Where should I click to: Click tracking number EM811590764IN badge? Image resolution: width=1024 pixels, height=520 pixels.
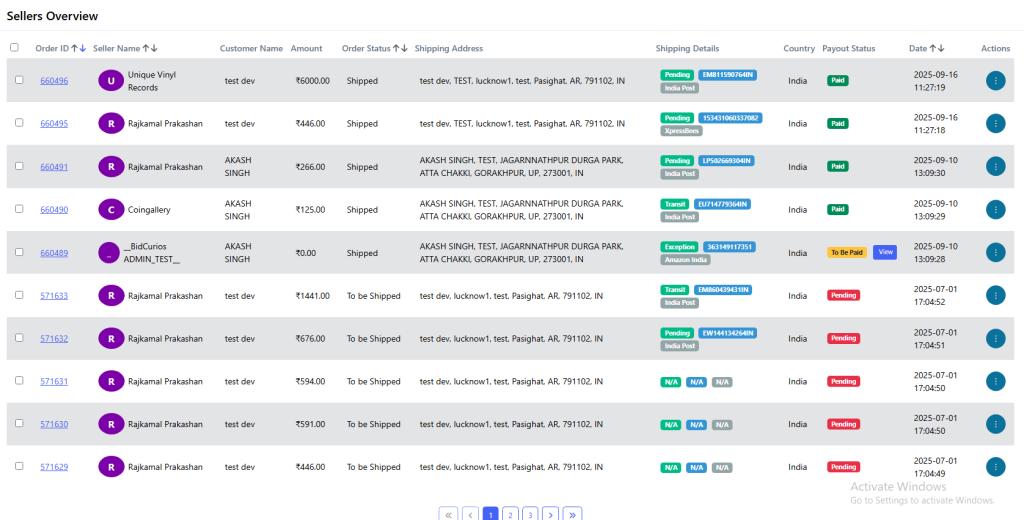(x=727, y=75)
